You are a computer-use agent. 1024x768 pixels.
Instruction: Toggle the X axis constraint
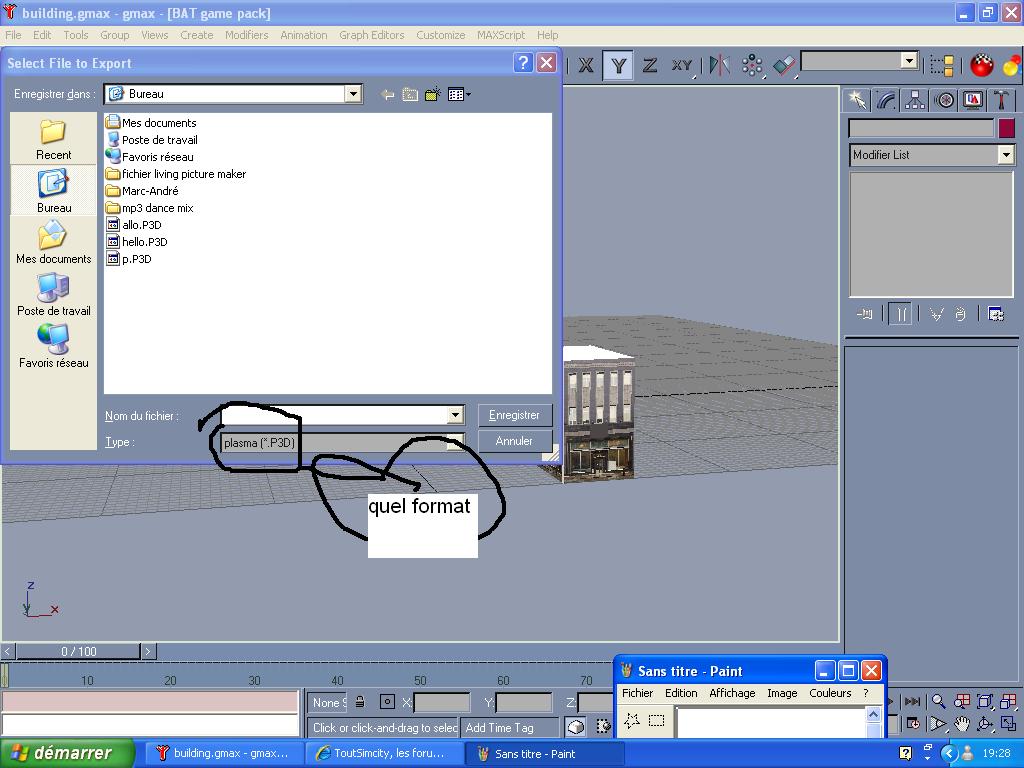(x=586, y=65)
